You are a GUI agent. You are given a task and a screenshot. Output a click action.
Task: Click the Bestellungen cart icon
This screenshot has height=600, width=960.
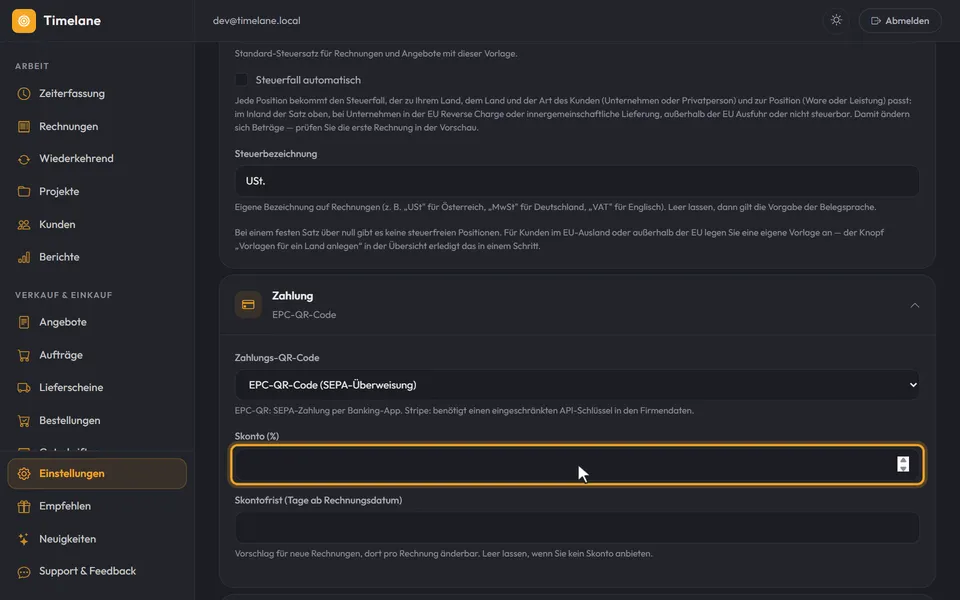pyautogui.click(x=24, y=421)
